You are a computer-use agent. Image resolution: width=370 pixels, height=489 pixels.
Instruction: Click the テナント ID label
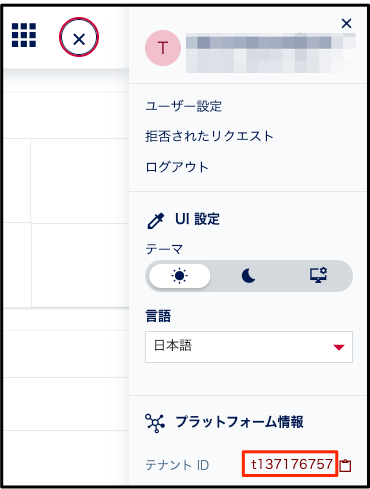click(177, 465)
